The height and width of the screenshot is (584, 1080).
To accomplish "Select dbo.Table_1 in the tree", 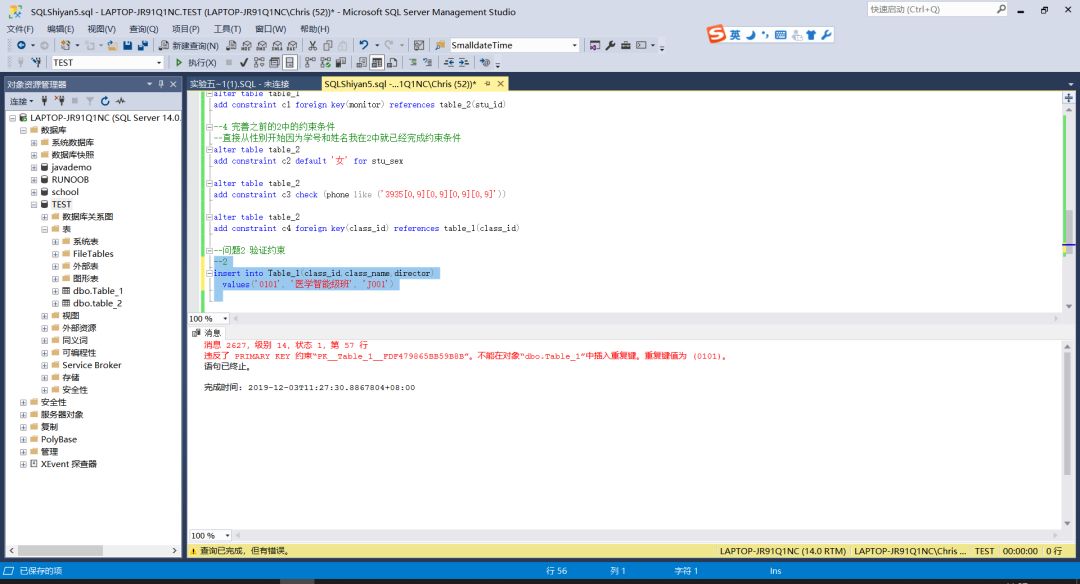I will 97,291.
